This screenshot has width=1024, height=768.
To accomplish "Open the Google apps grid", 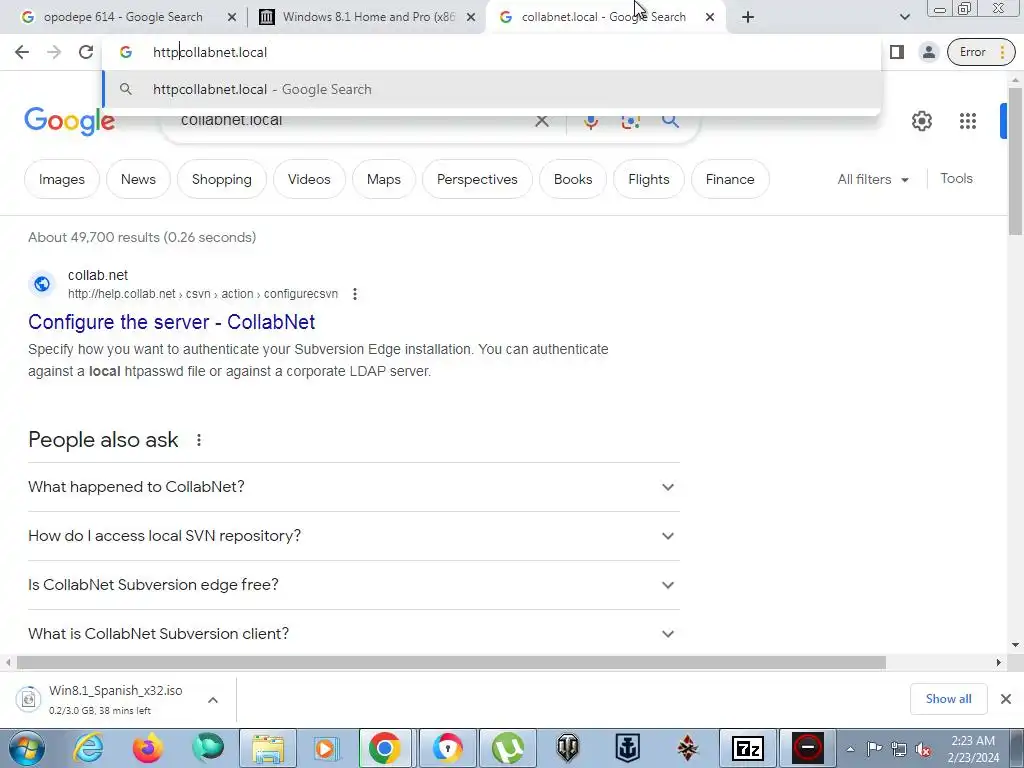I will (x=968, y=121).
